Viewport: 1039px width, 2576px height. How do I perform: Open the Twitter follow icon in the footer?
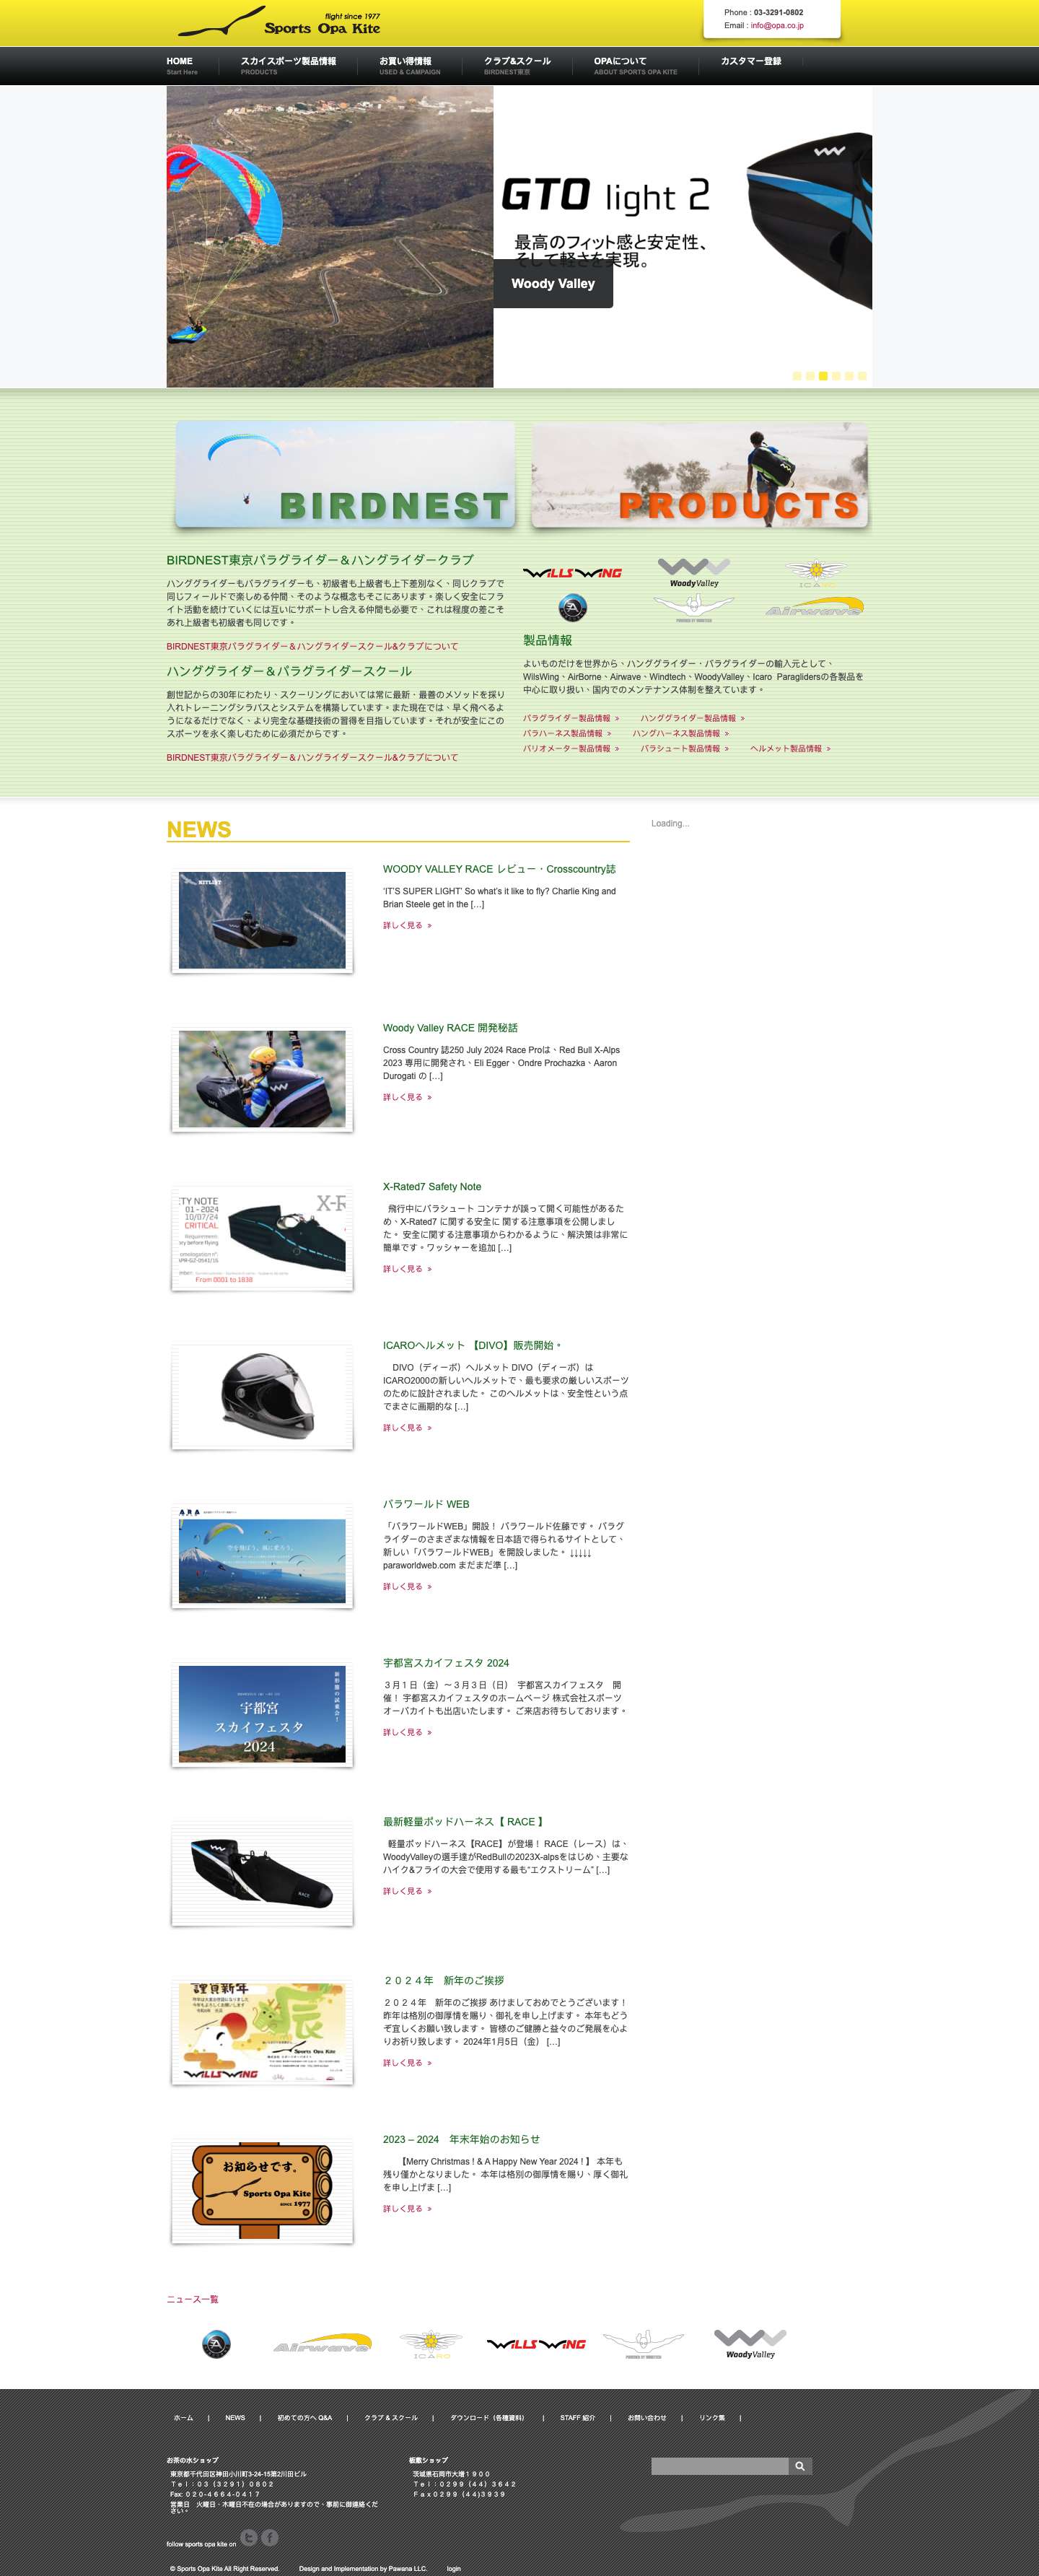click(x=249, y=2537)
